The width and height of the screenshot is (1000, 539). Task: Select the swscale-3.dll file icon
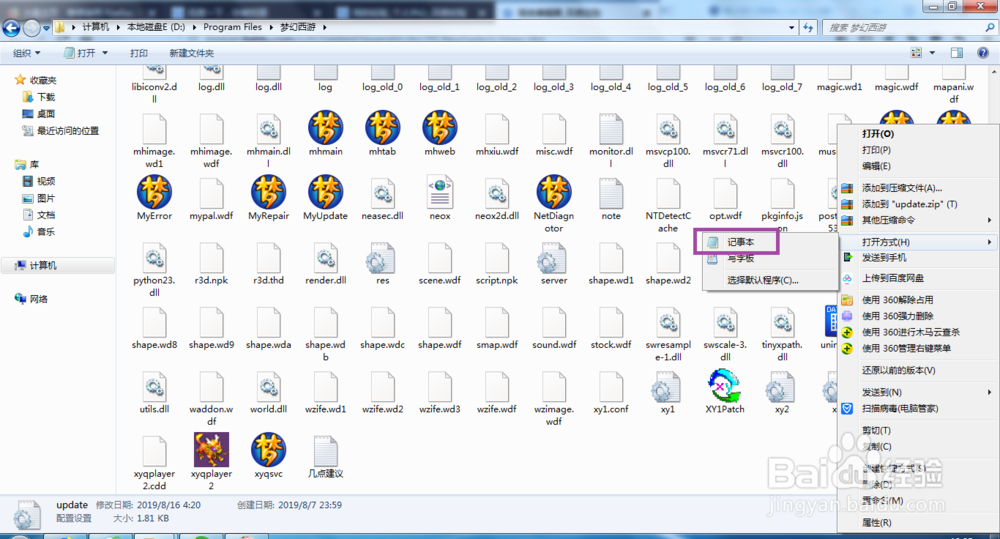(725, 322)
